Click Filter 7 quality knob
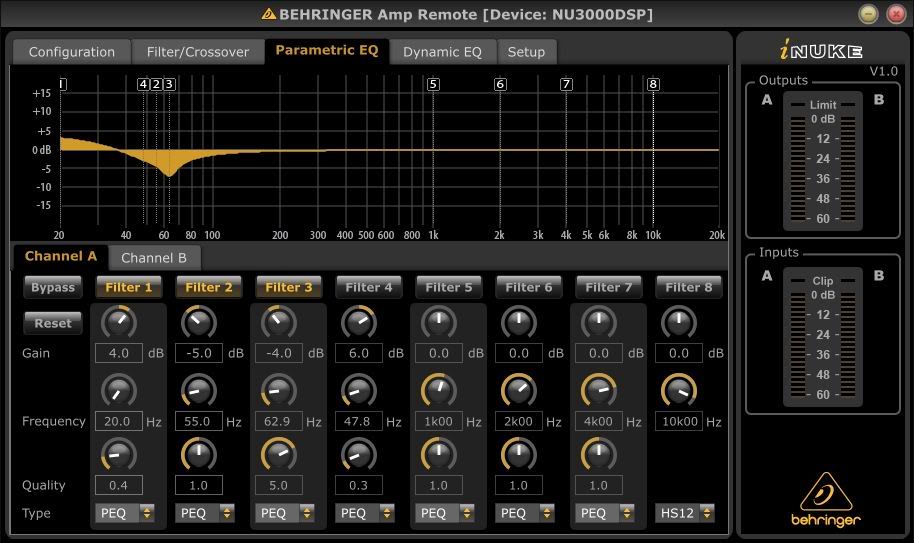This screenshot has height=543, width=914. 599,454
